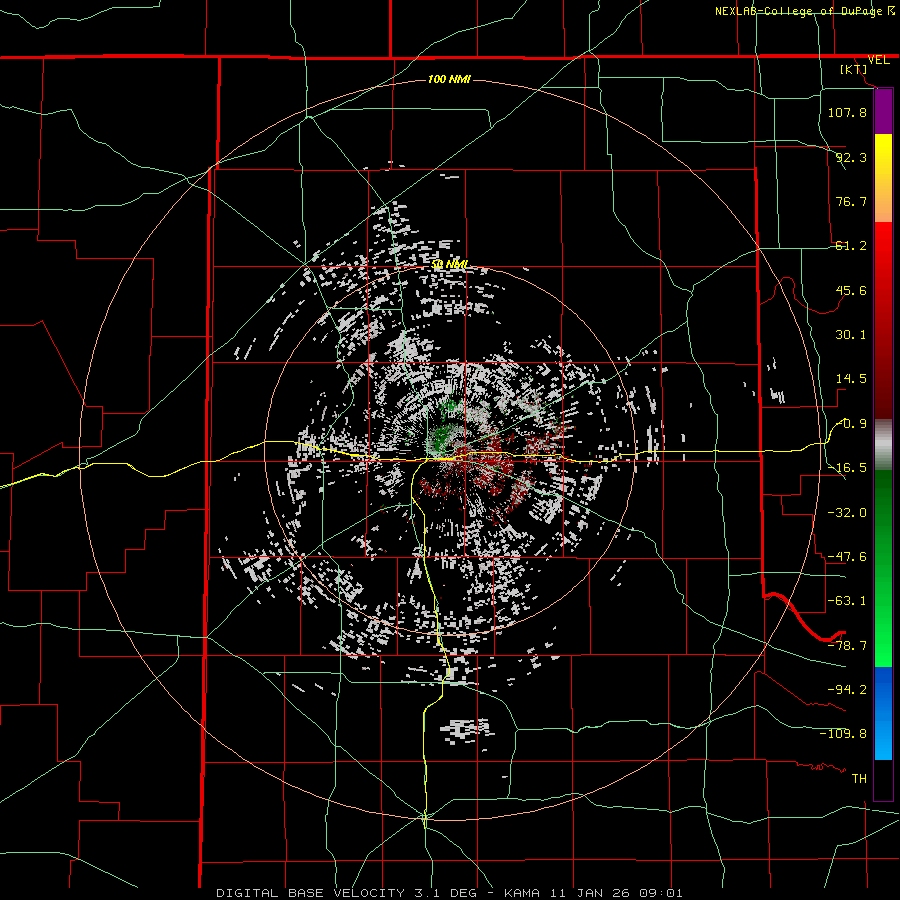This screenshot has height=900, width=900.
Task: Click the 30.1 velocity scale value
Action: pyautogui.click(x=851, y=335)
